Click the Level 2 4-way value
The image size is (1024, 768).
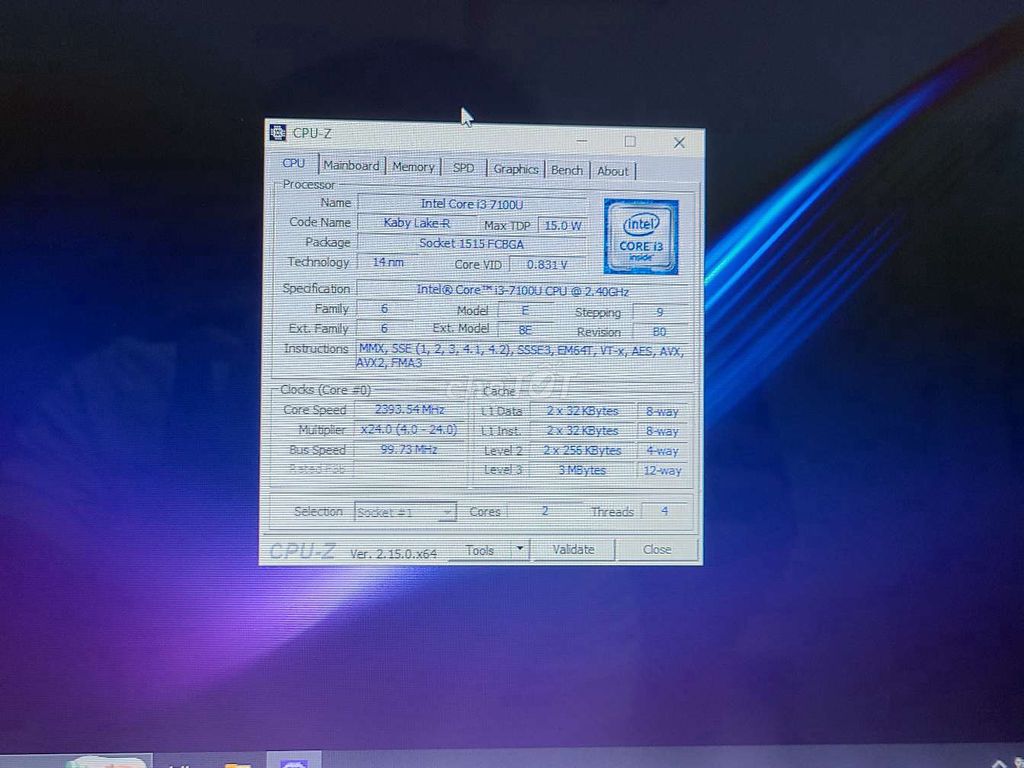(x=662, y=451)
